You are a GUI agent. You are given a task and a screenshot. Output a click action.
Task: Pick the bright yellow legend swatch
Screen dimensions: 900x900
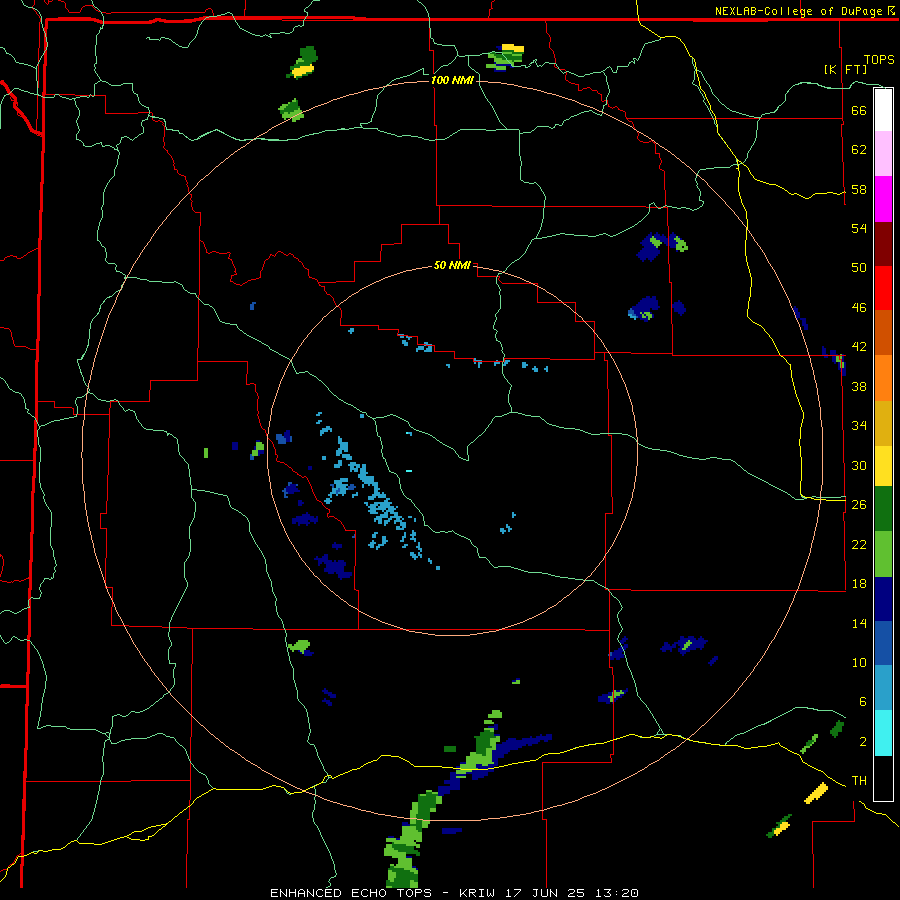pyautogui.click(x=883, y=466)
